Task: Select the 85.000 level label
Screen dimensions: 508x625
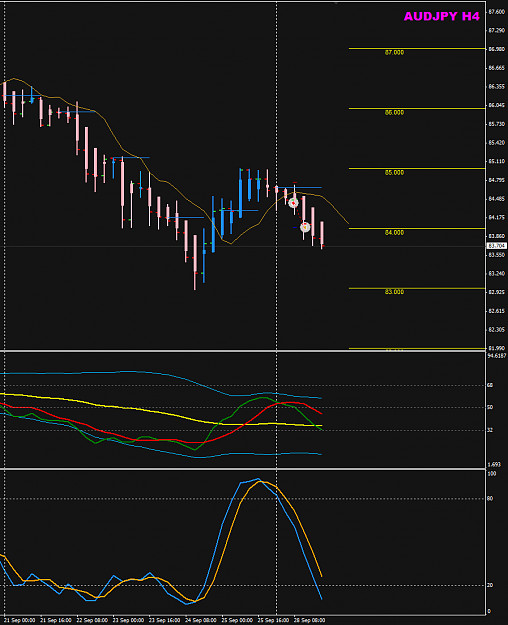Action: pos(394,173)
